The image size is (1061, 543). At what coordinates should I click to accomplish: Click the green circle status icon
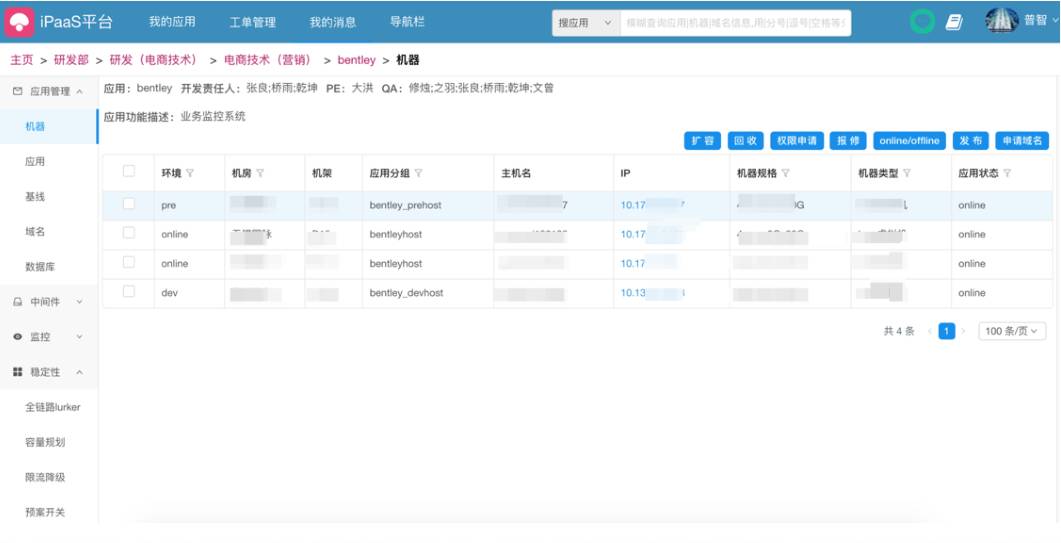(x=922, y=22)
